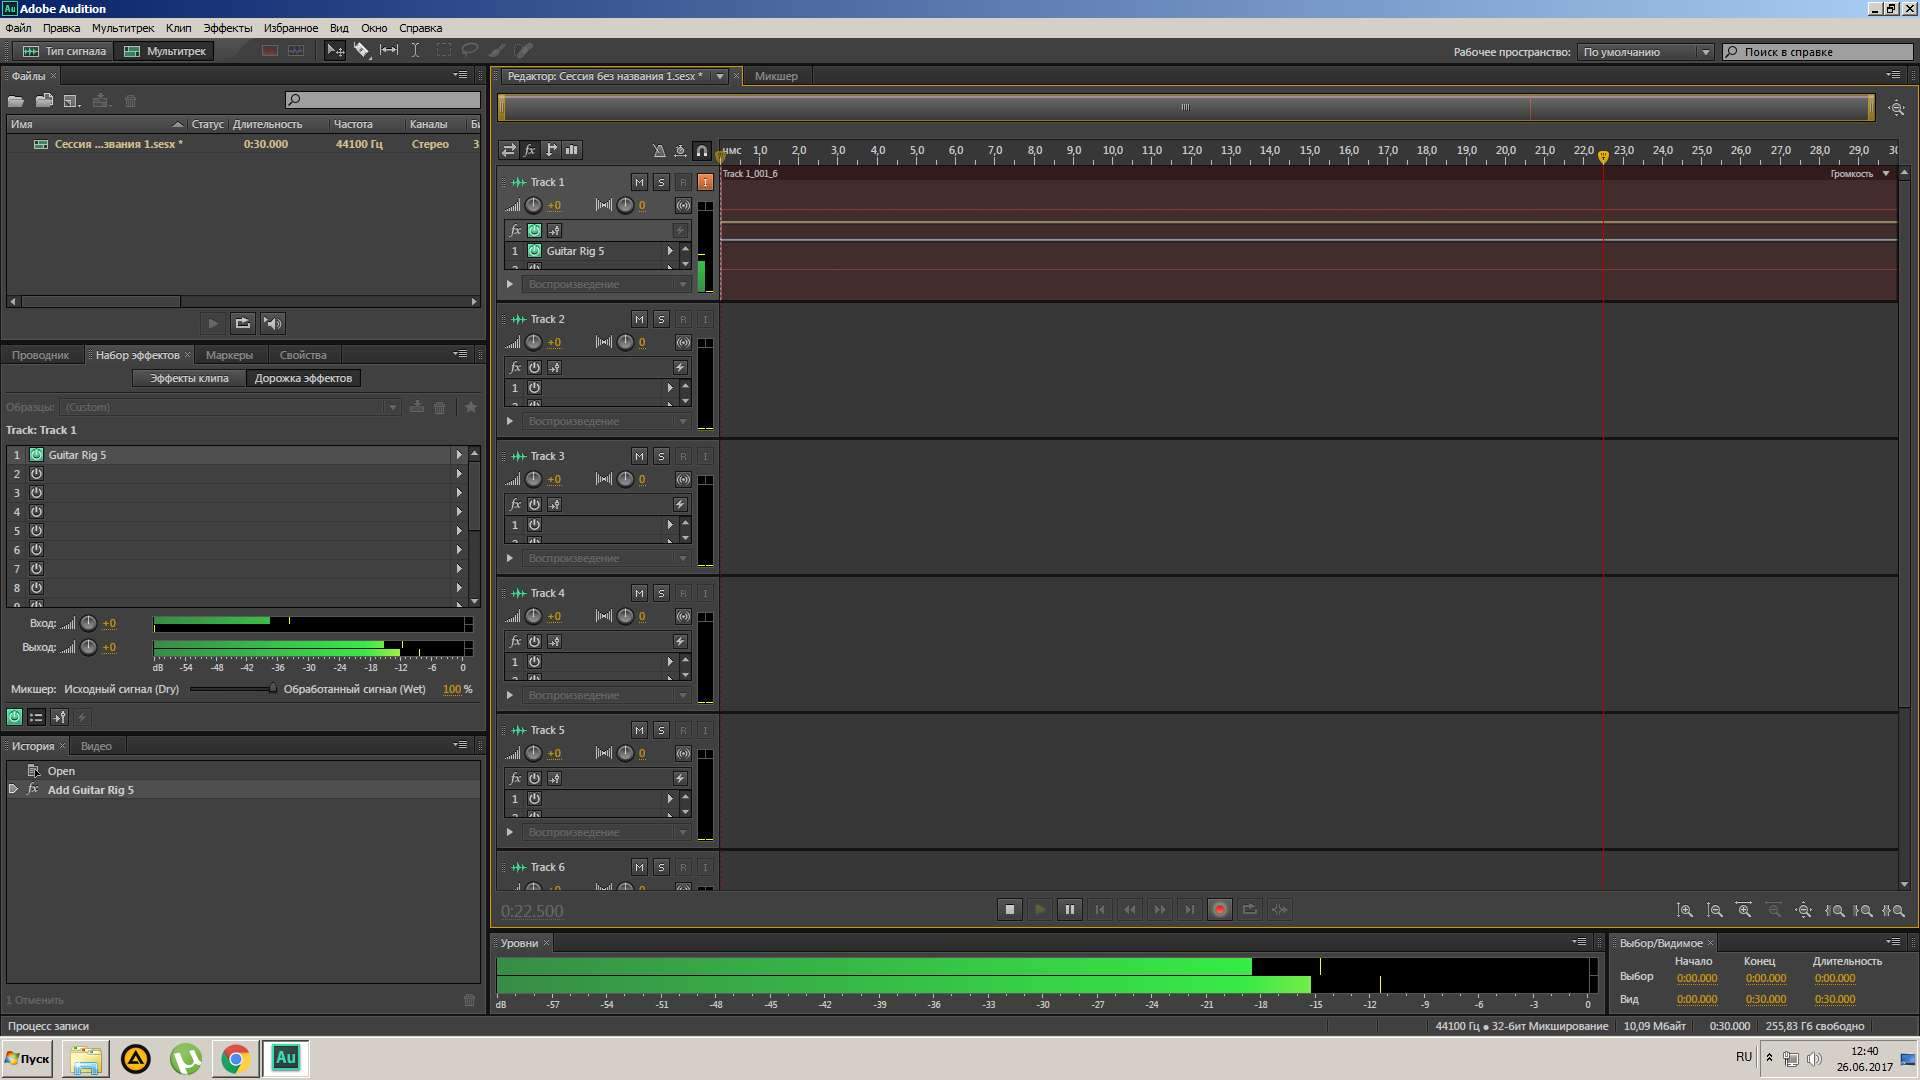The image size is (1920, 1080).
Task: Open the Эффекты menu
Action: (227, 28)
